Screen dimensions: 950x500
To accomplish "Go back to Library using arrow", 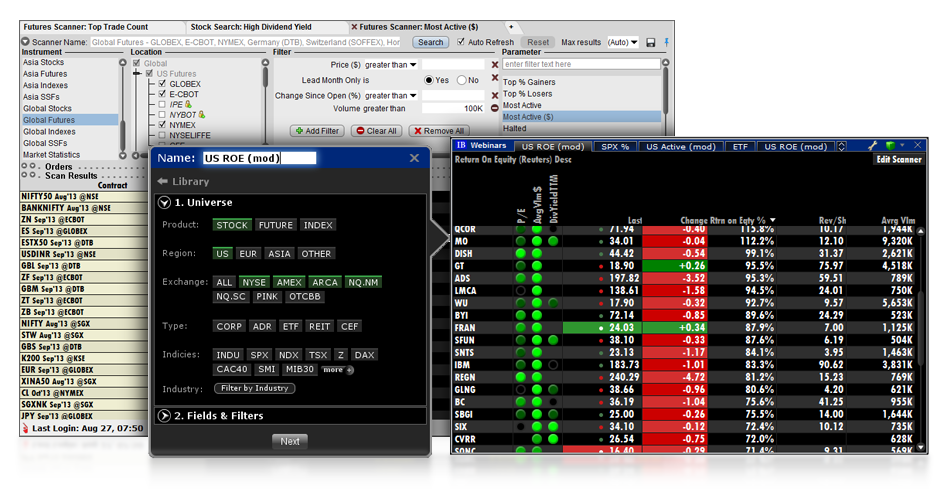I will 162,181.
